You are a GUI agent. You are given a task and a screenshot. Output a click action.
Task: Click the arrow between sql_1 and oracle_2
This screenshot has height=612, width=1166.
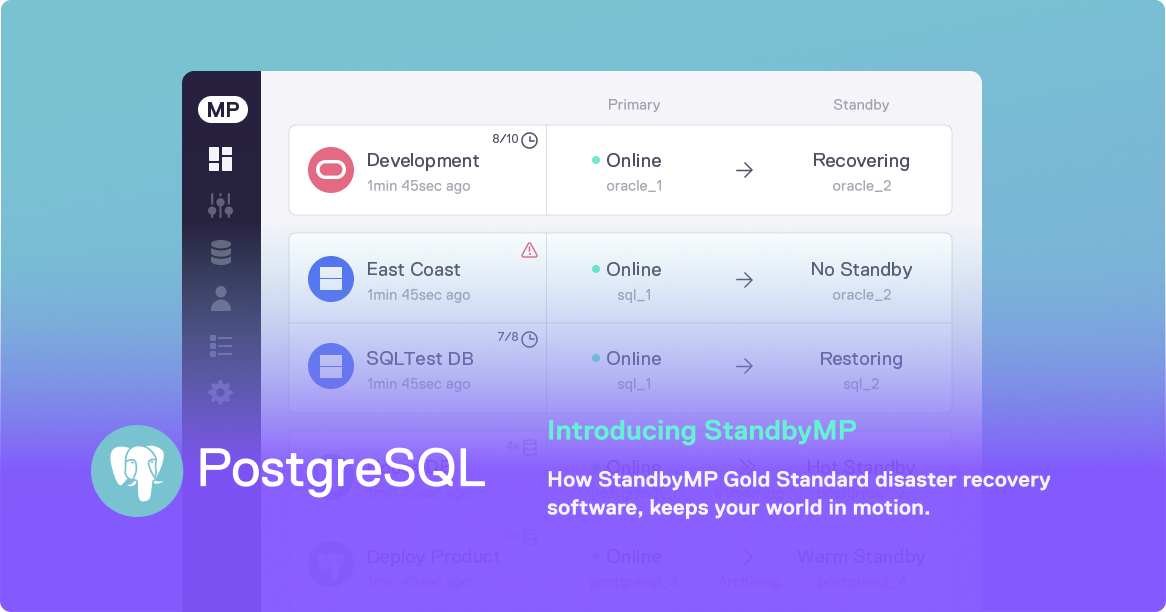coord(744,280)
